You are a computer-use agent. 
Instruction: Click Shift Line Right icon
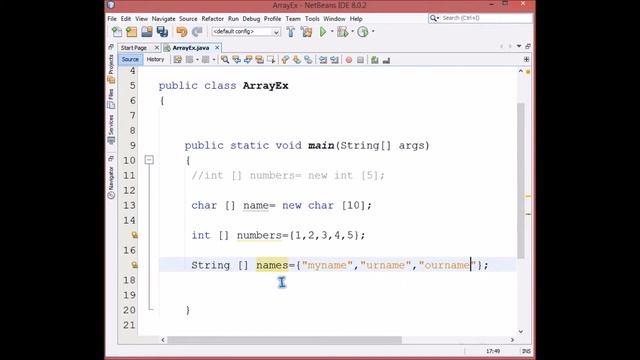(334, 60)
